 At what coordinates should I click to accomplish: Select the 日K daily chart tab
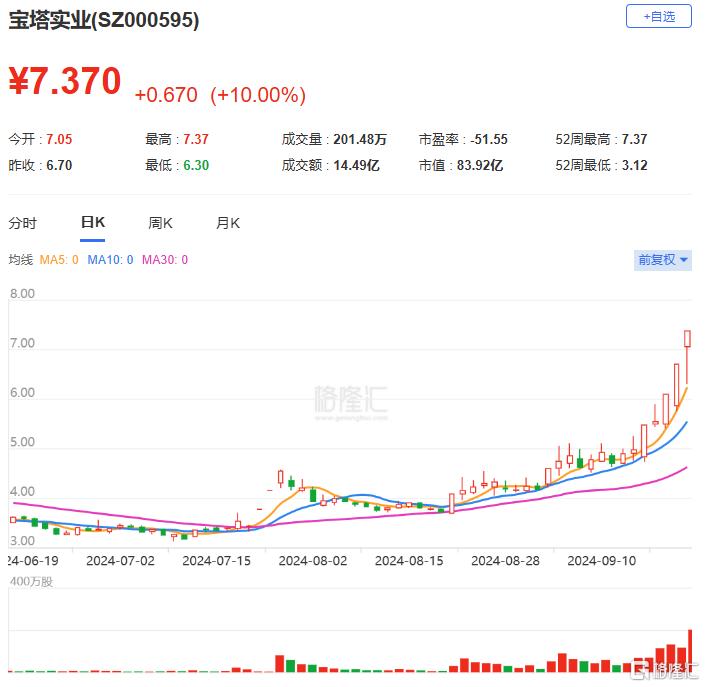pos(93,223)
